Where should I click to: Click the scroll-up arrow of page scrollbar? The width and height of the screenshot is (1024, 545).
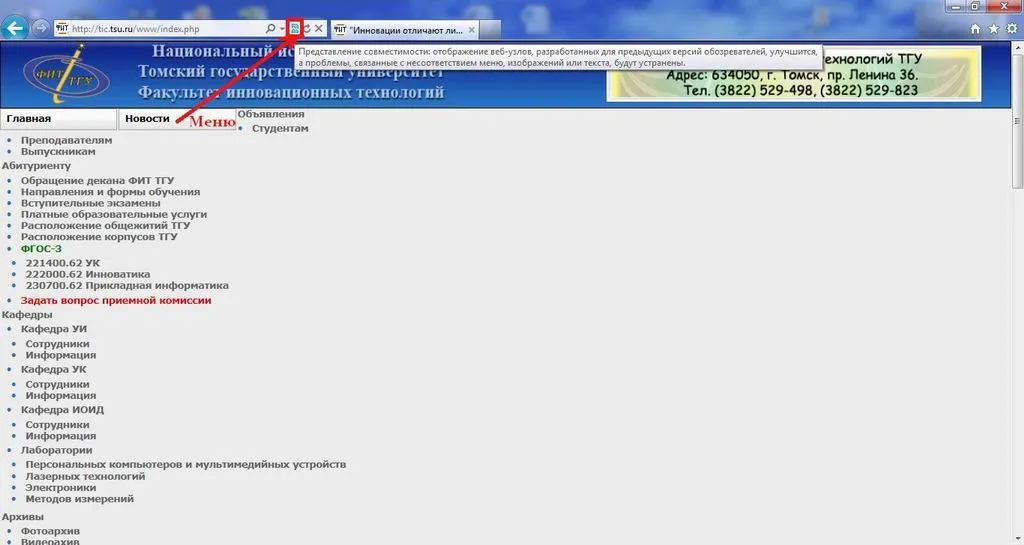click(x=1017, y=47)
